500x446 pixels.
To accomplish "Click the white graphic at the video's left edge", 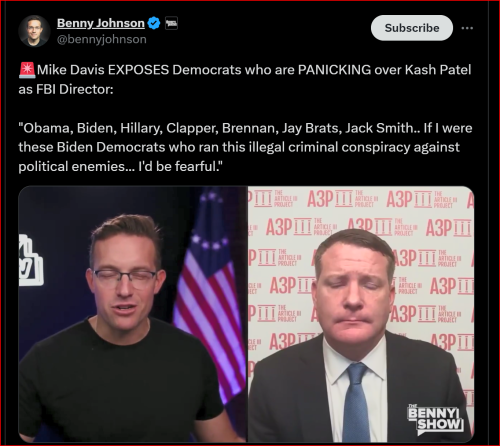I will (x=31, y=260).
